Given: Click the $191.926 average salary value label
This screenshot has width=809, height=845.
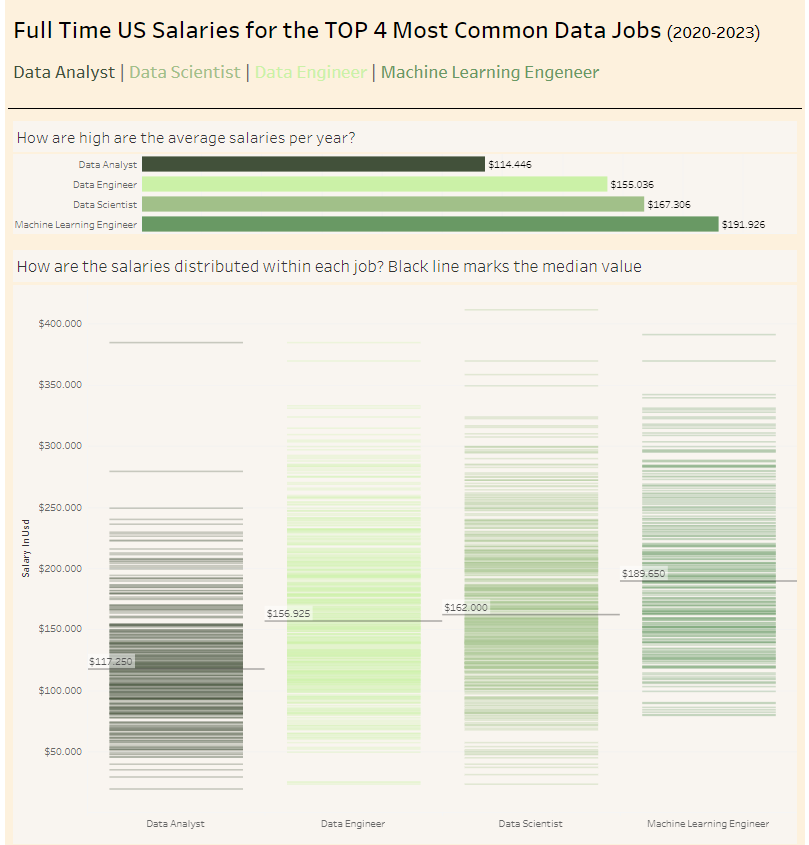Looking at the screenshot, I should [743, 225].
